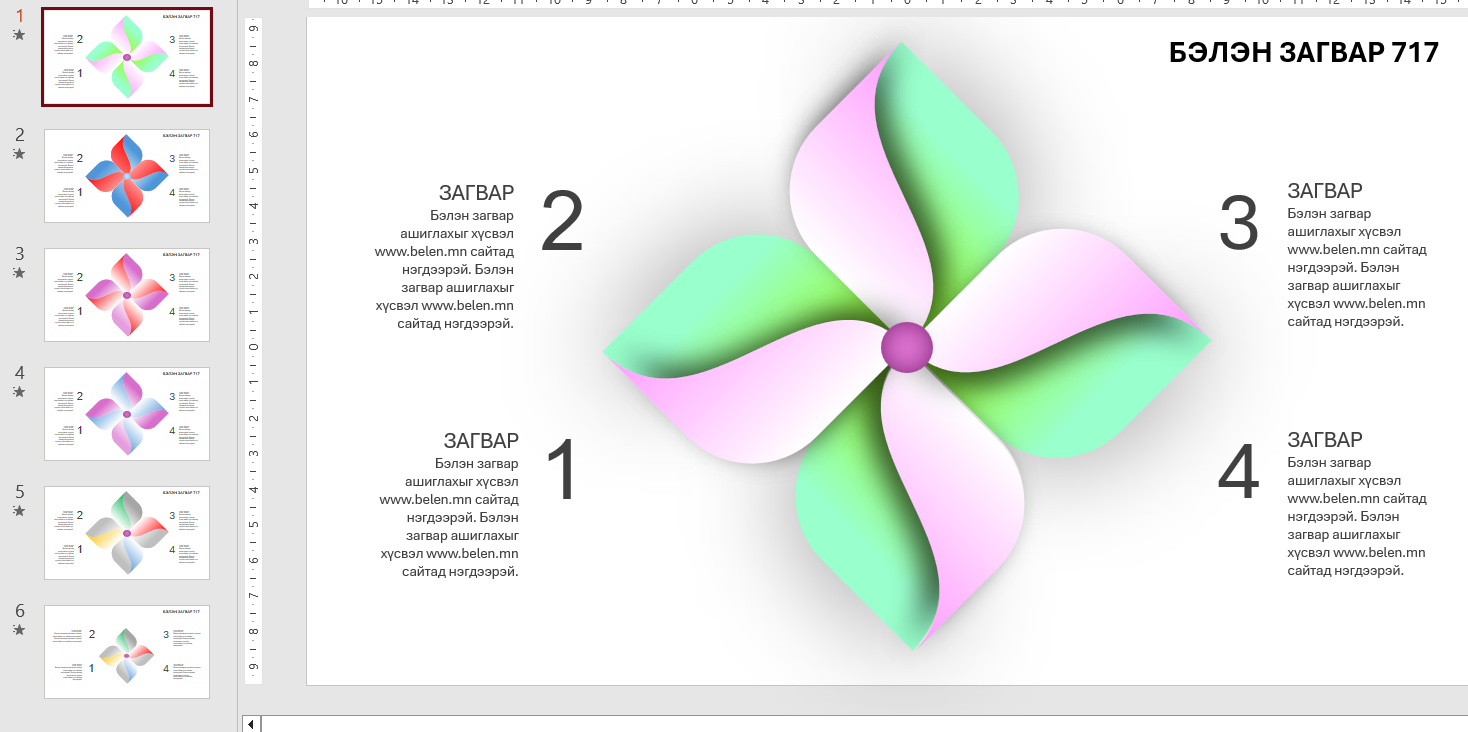This screenshot has width=1468, height=732.
Task: Click the animation star icon under slide 1
Action: tap(19, 35)
